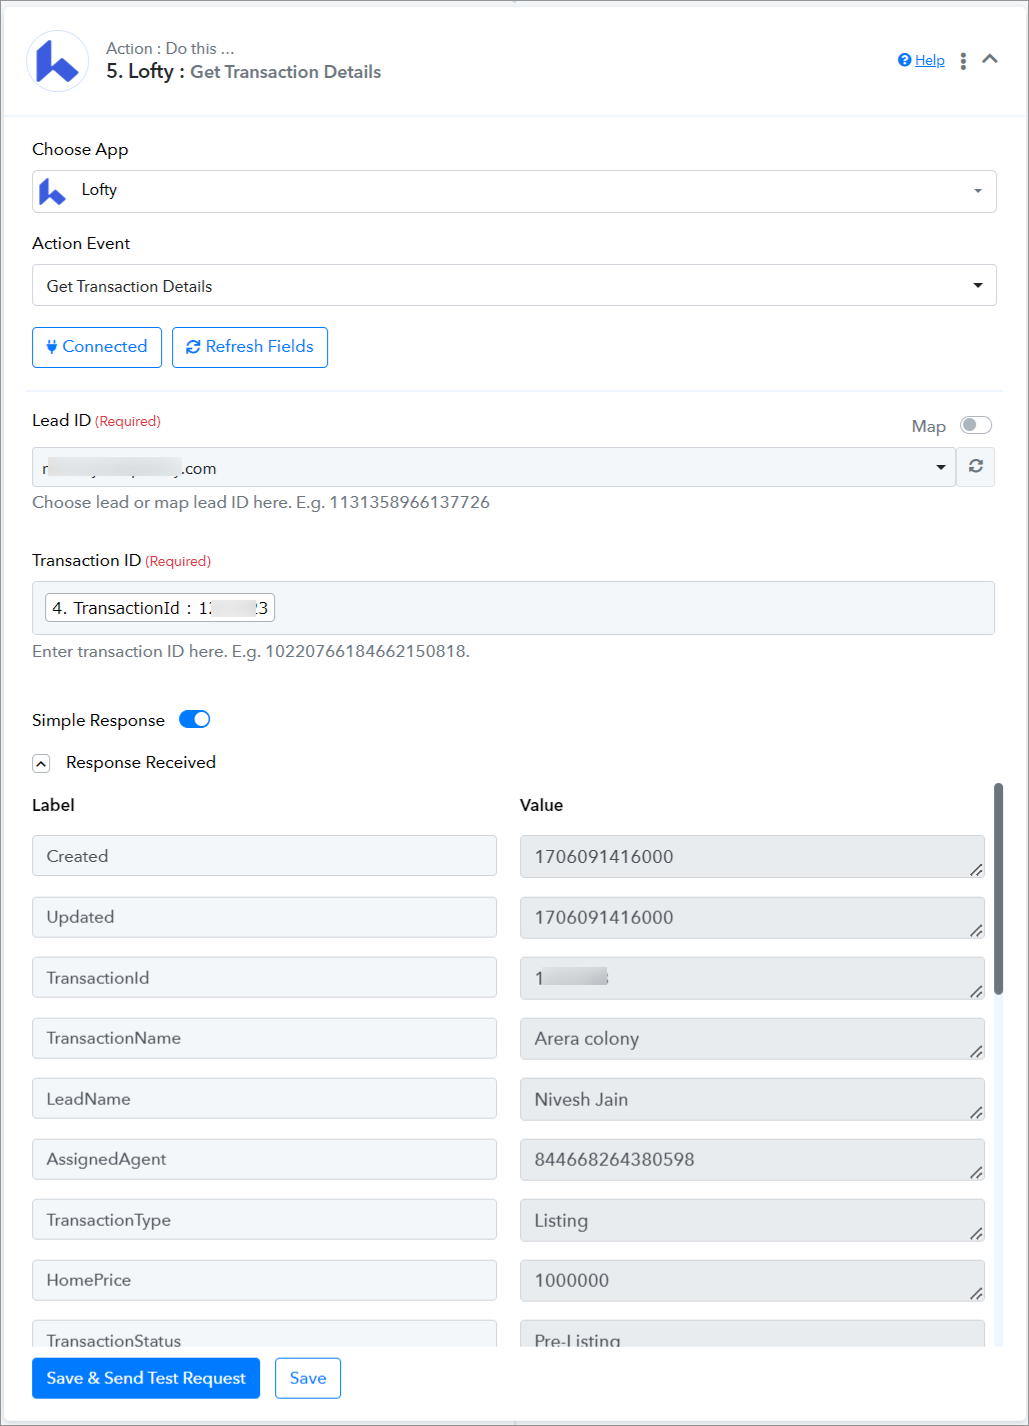The width and height of the screenshot is (1029, 1426).
Task: Click the Pre-Listing value field
Action: tap(752, 1334)
